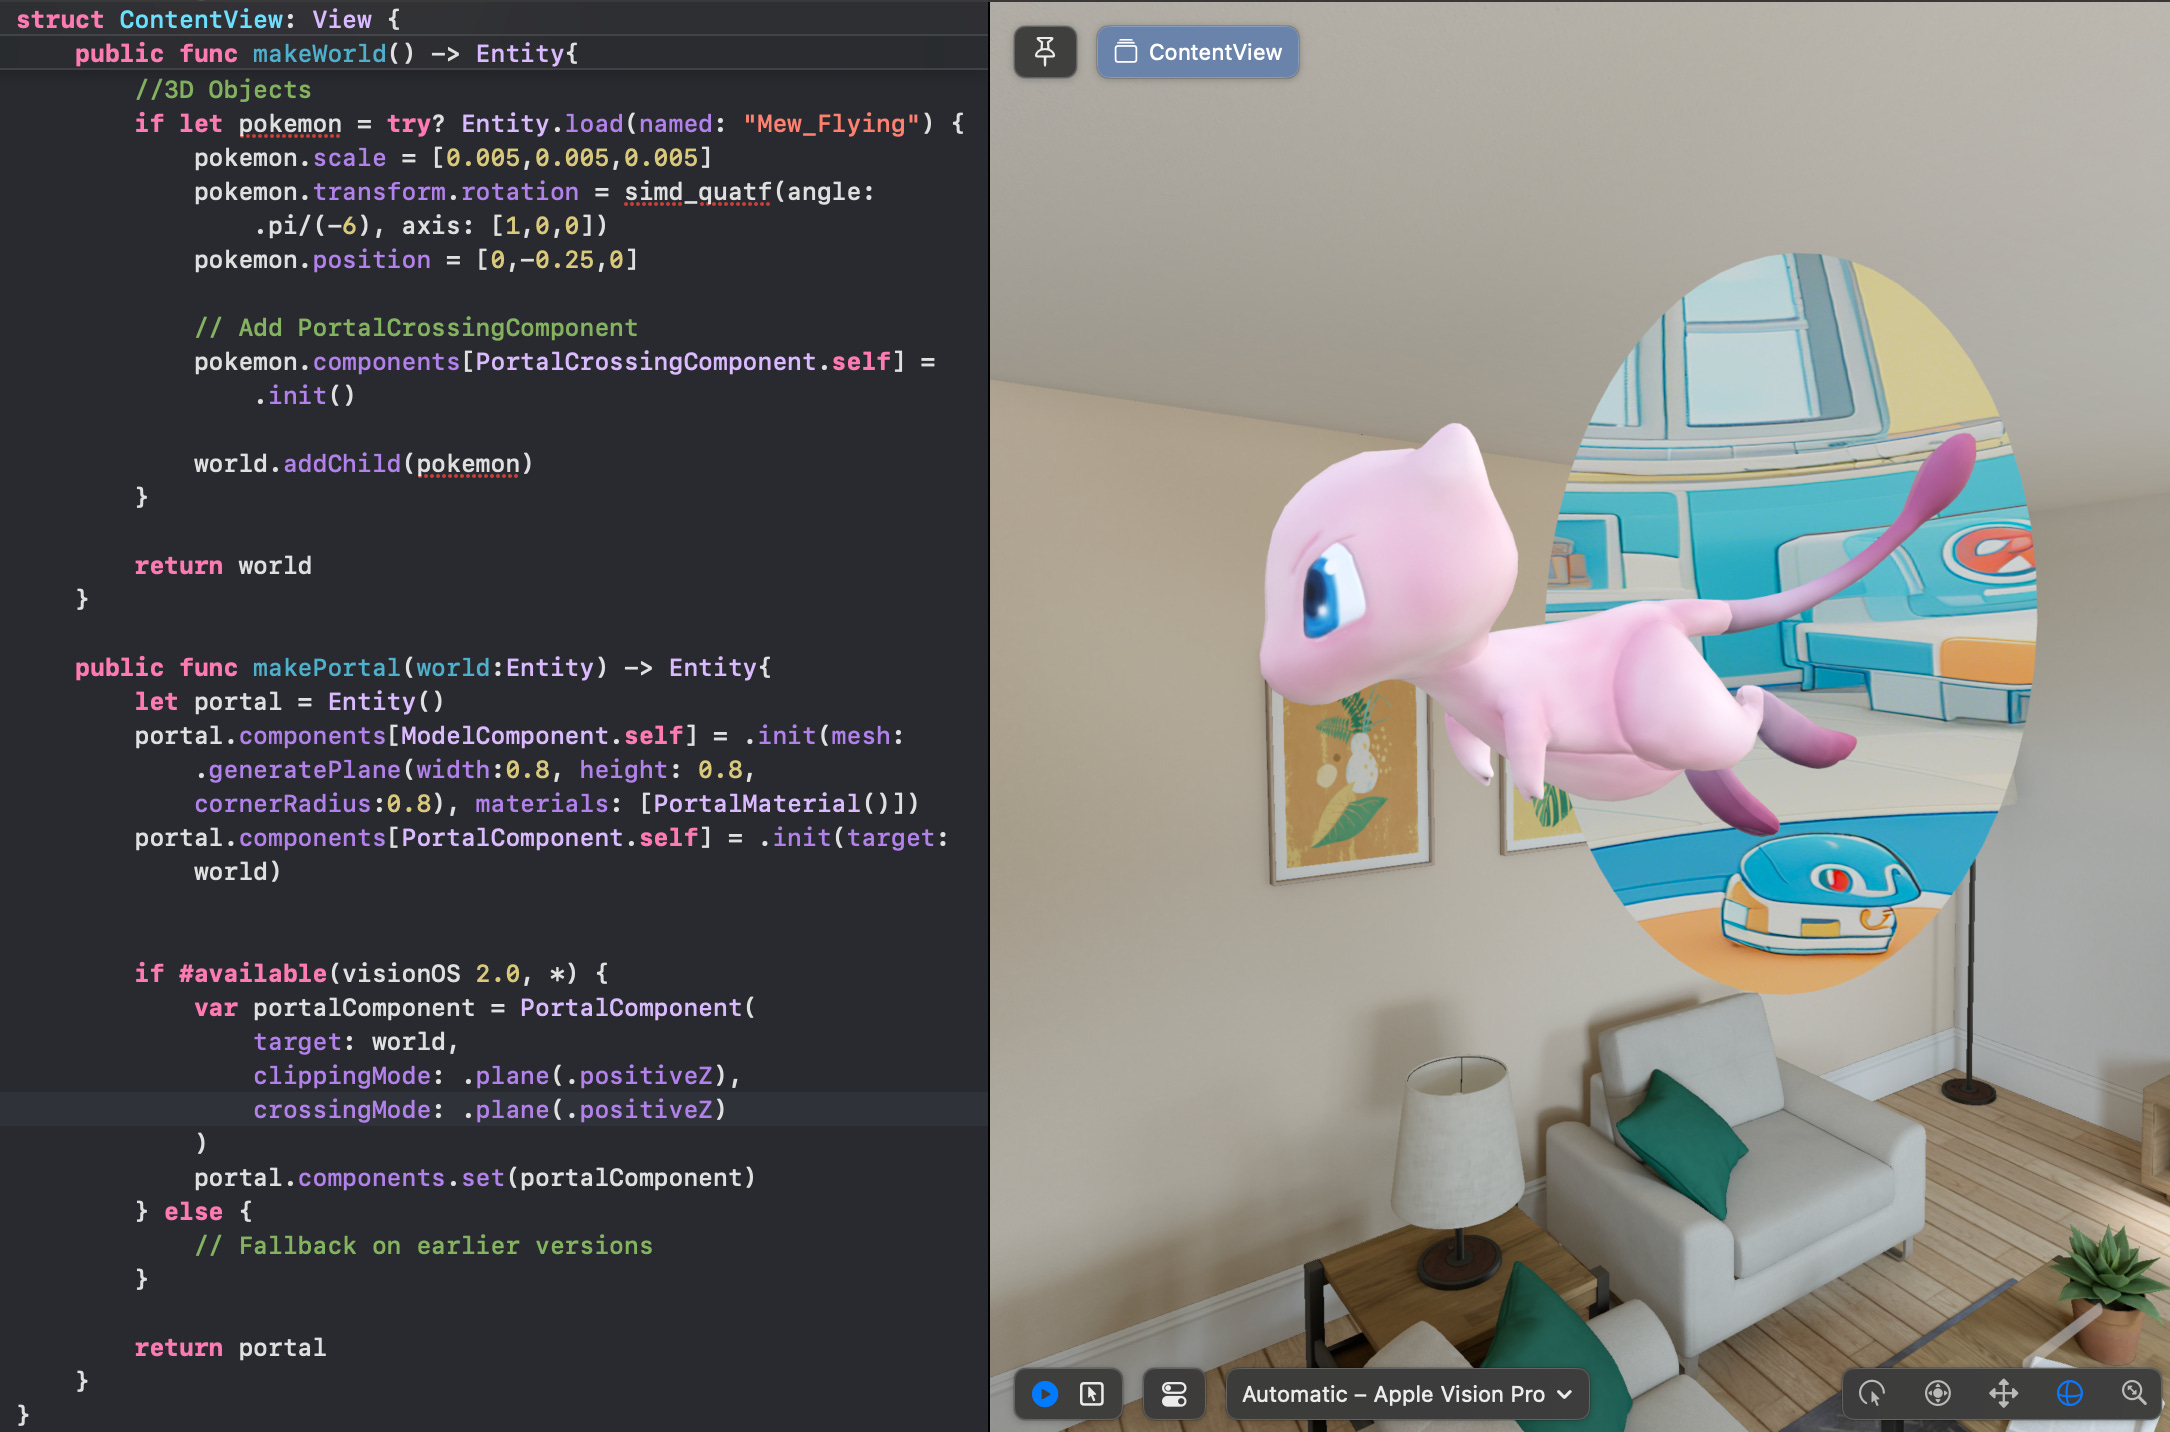Select the tilt/look-around camera control
This screenshot has width=2170, height=1432.
1938,1393
